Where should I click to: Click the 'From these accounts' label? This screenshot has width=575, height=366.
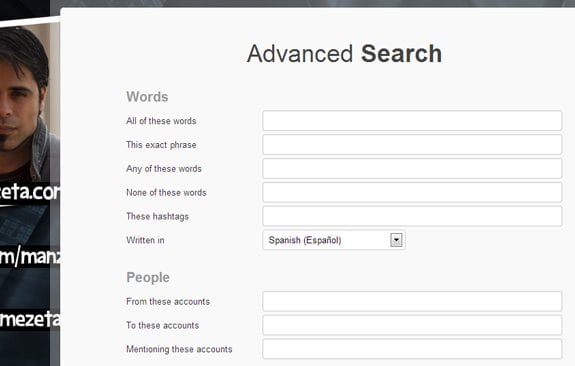tap(168, 301)
